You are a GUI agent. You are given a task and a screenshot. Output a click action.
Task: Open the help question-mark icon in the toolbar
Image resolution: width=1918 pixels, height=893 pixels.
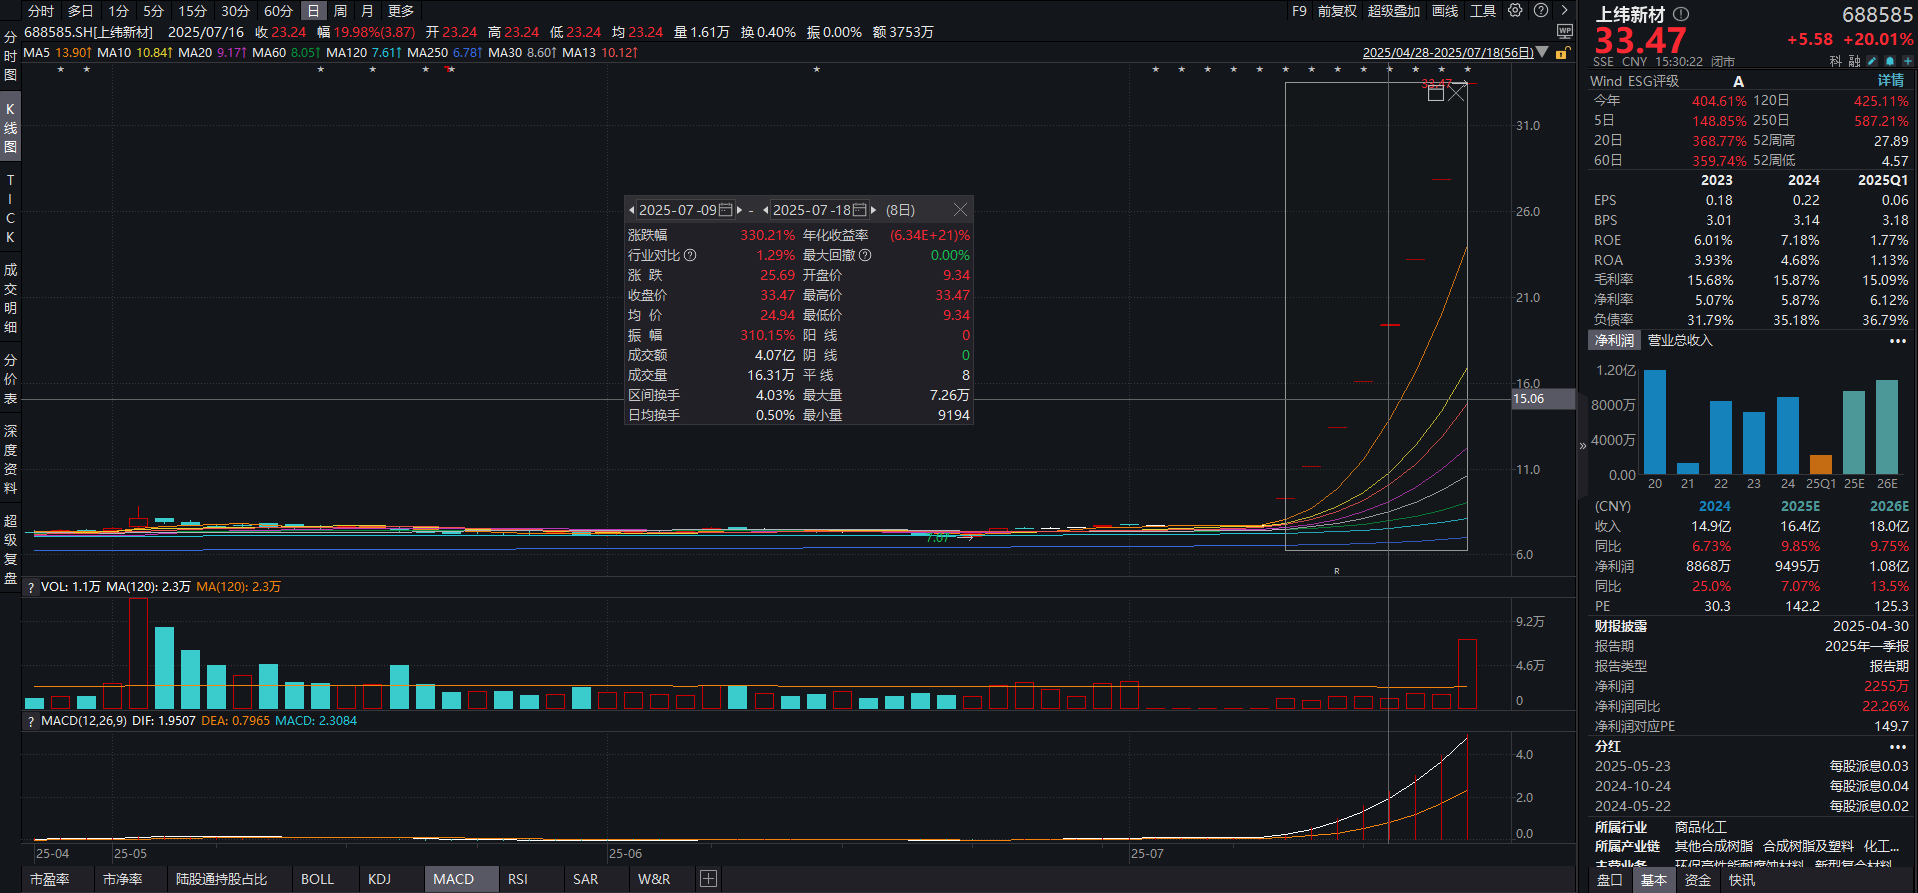[x=1541, y=10]
